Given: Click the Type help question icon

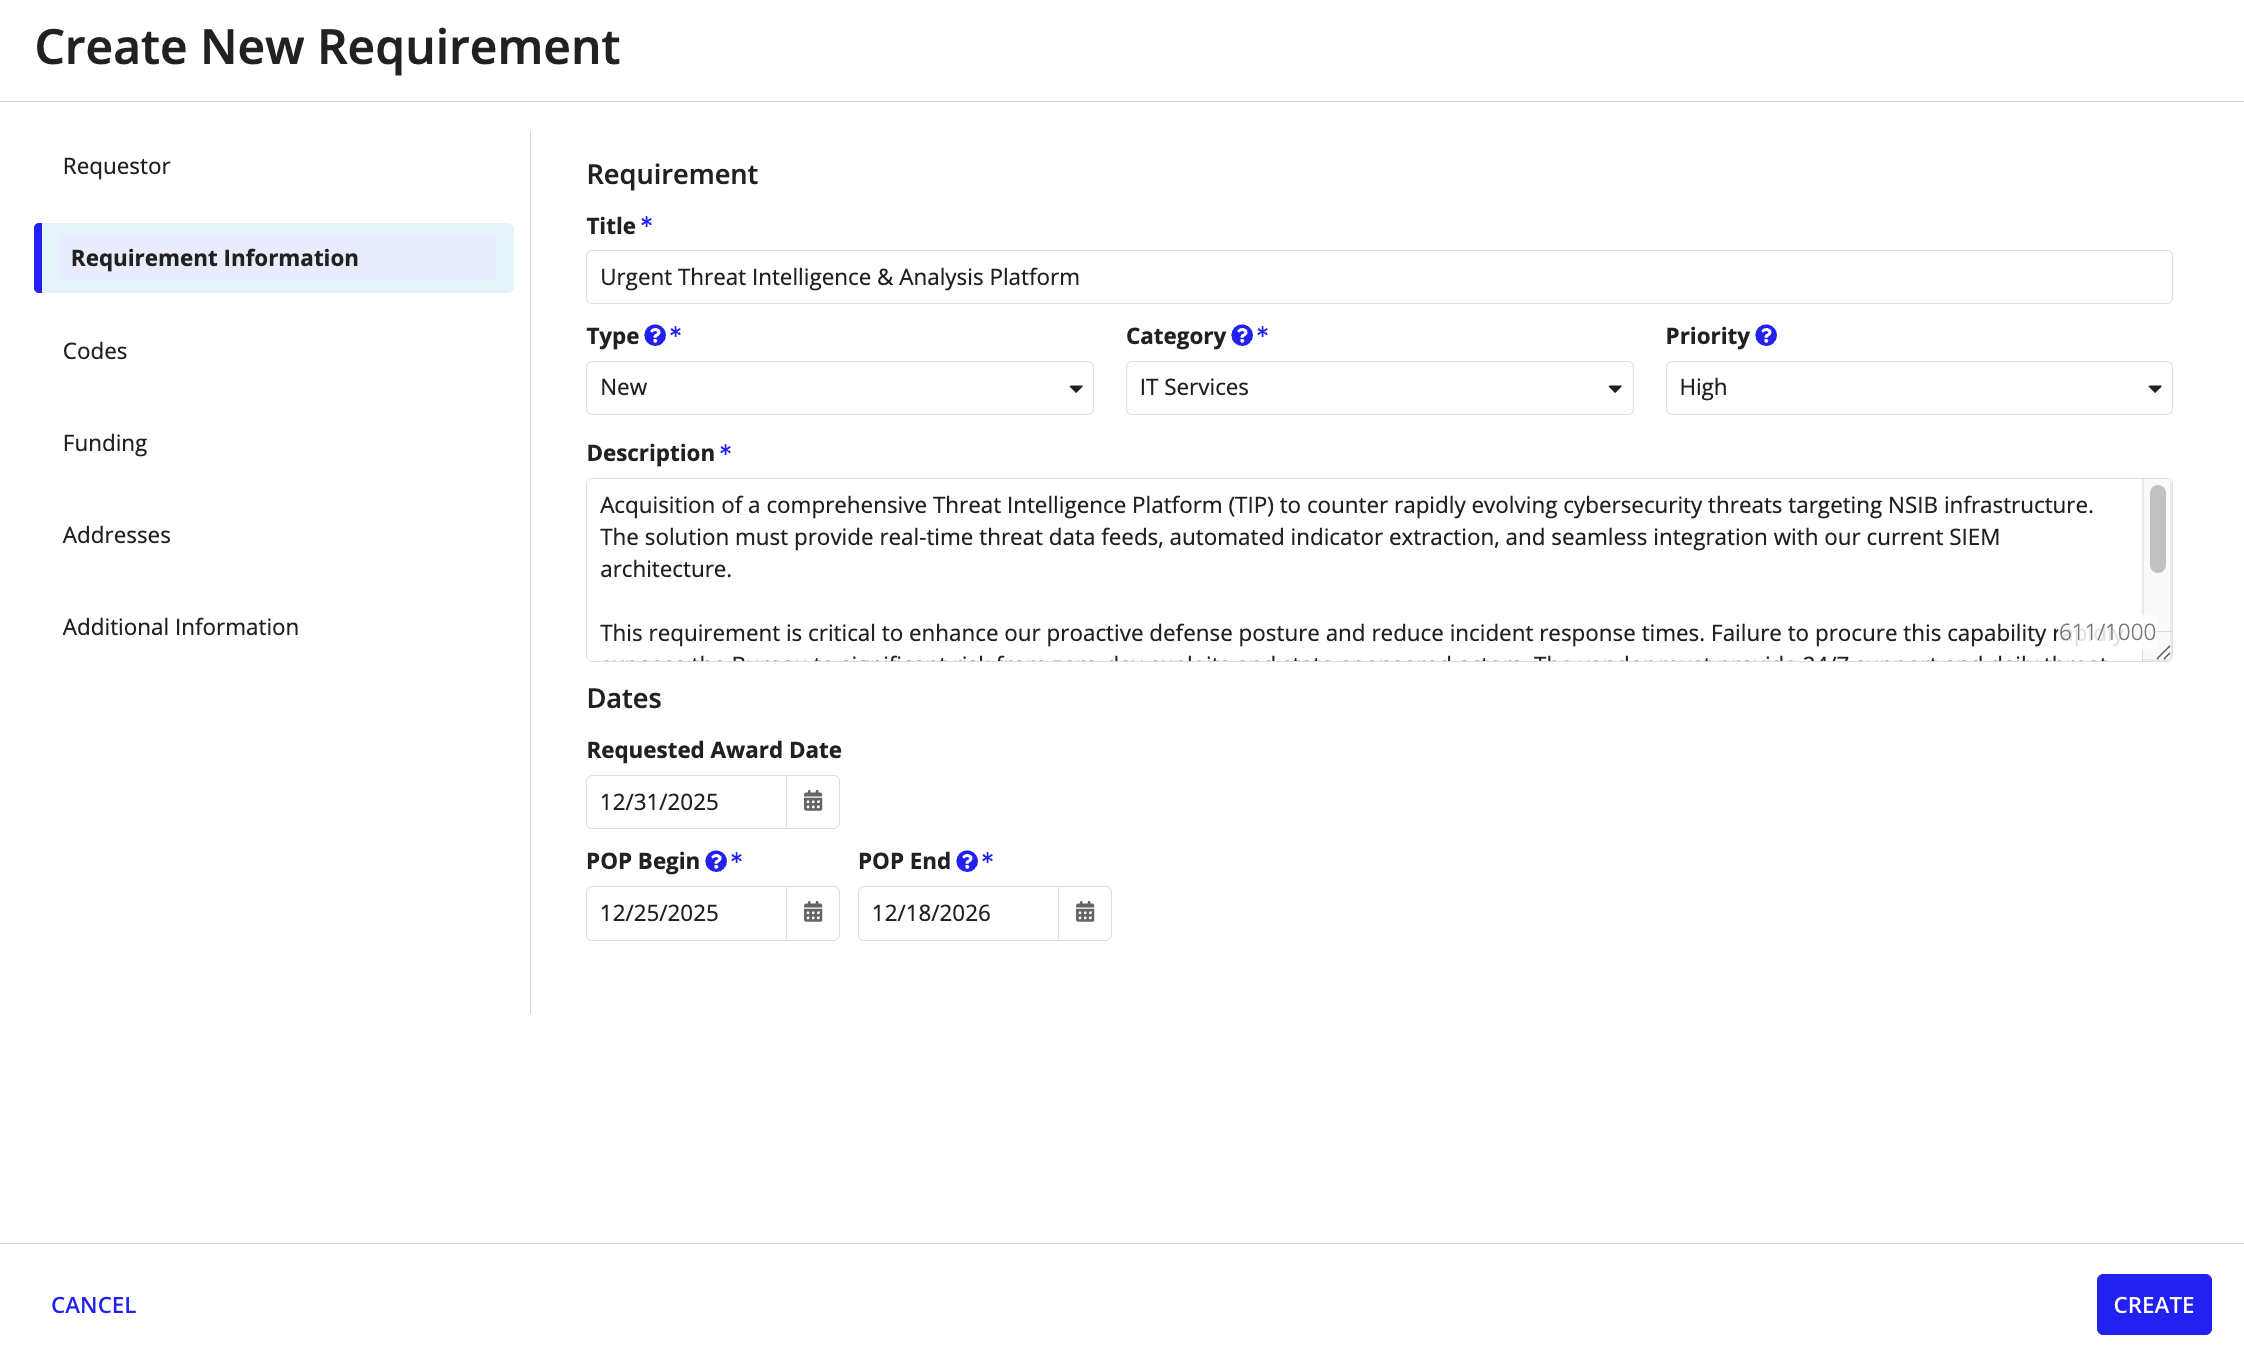Looking at the screenshot, I should pos(655,336).
